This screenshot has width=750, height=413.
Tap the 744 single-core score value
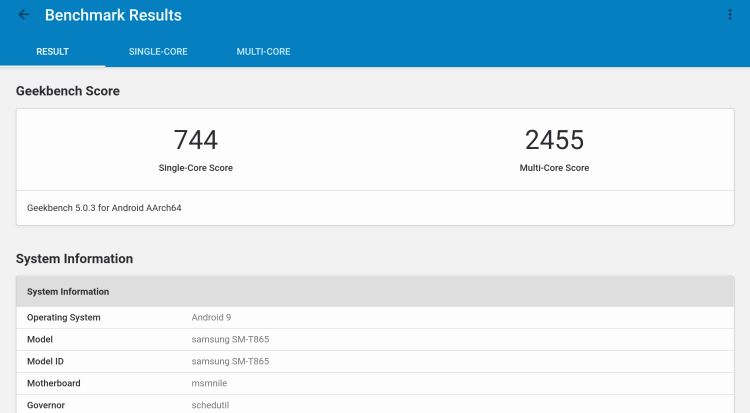coord(195,140)
